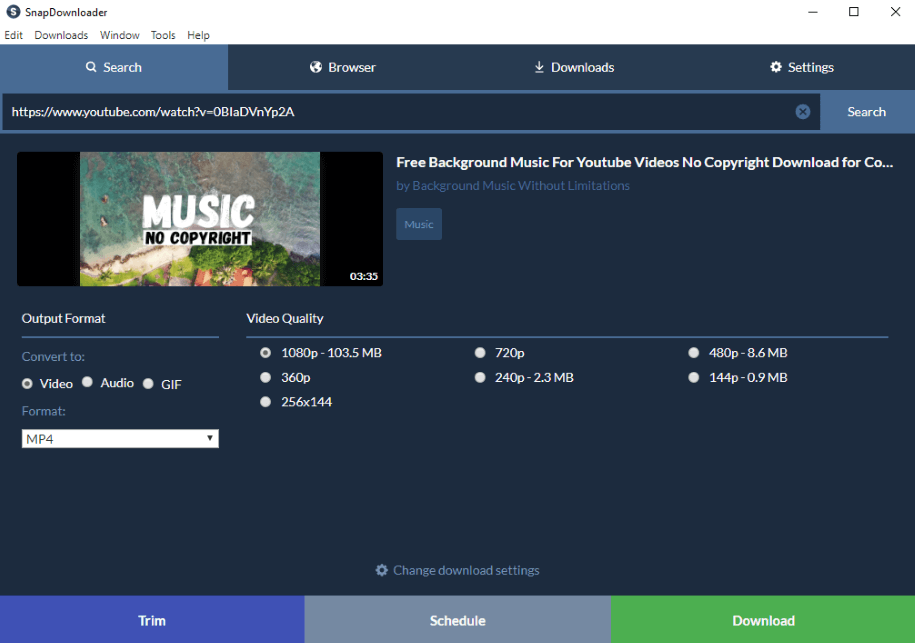Select GIF as the conversion type

click(x=148, y=383)
